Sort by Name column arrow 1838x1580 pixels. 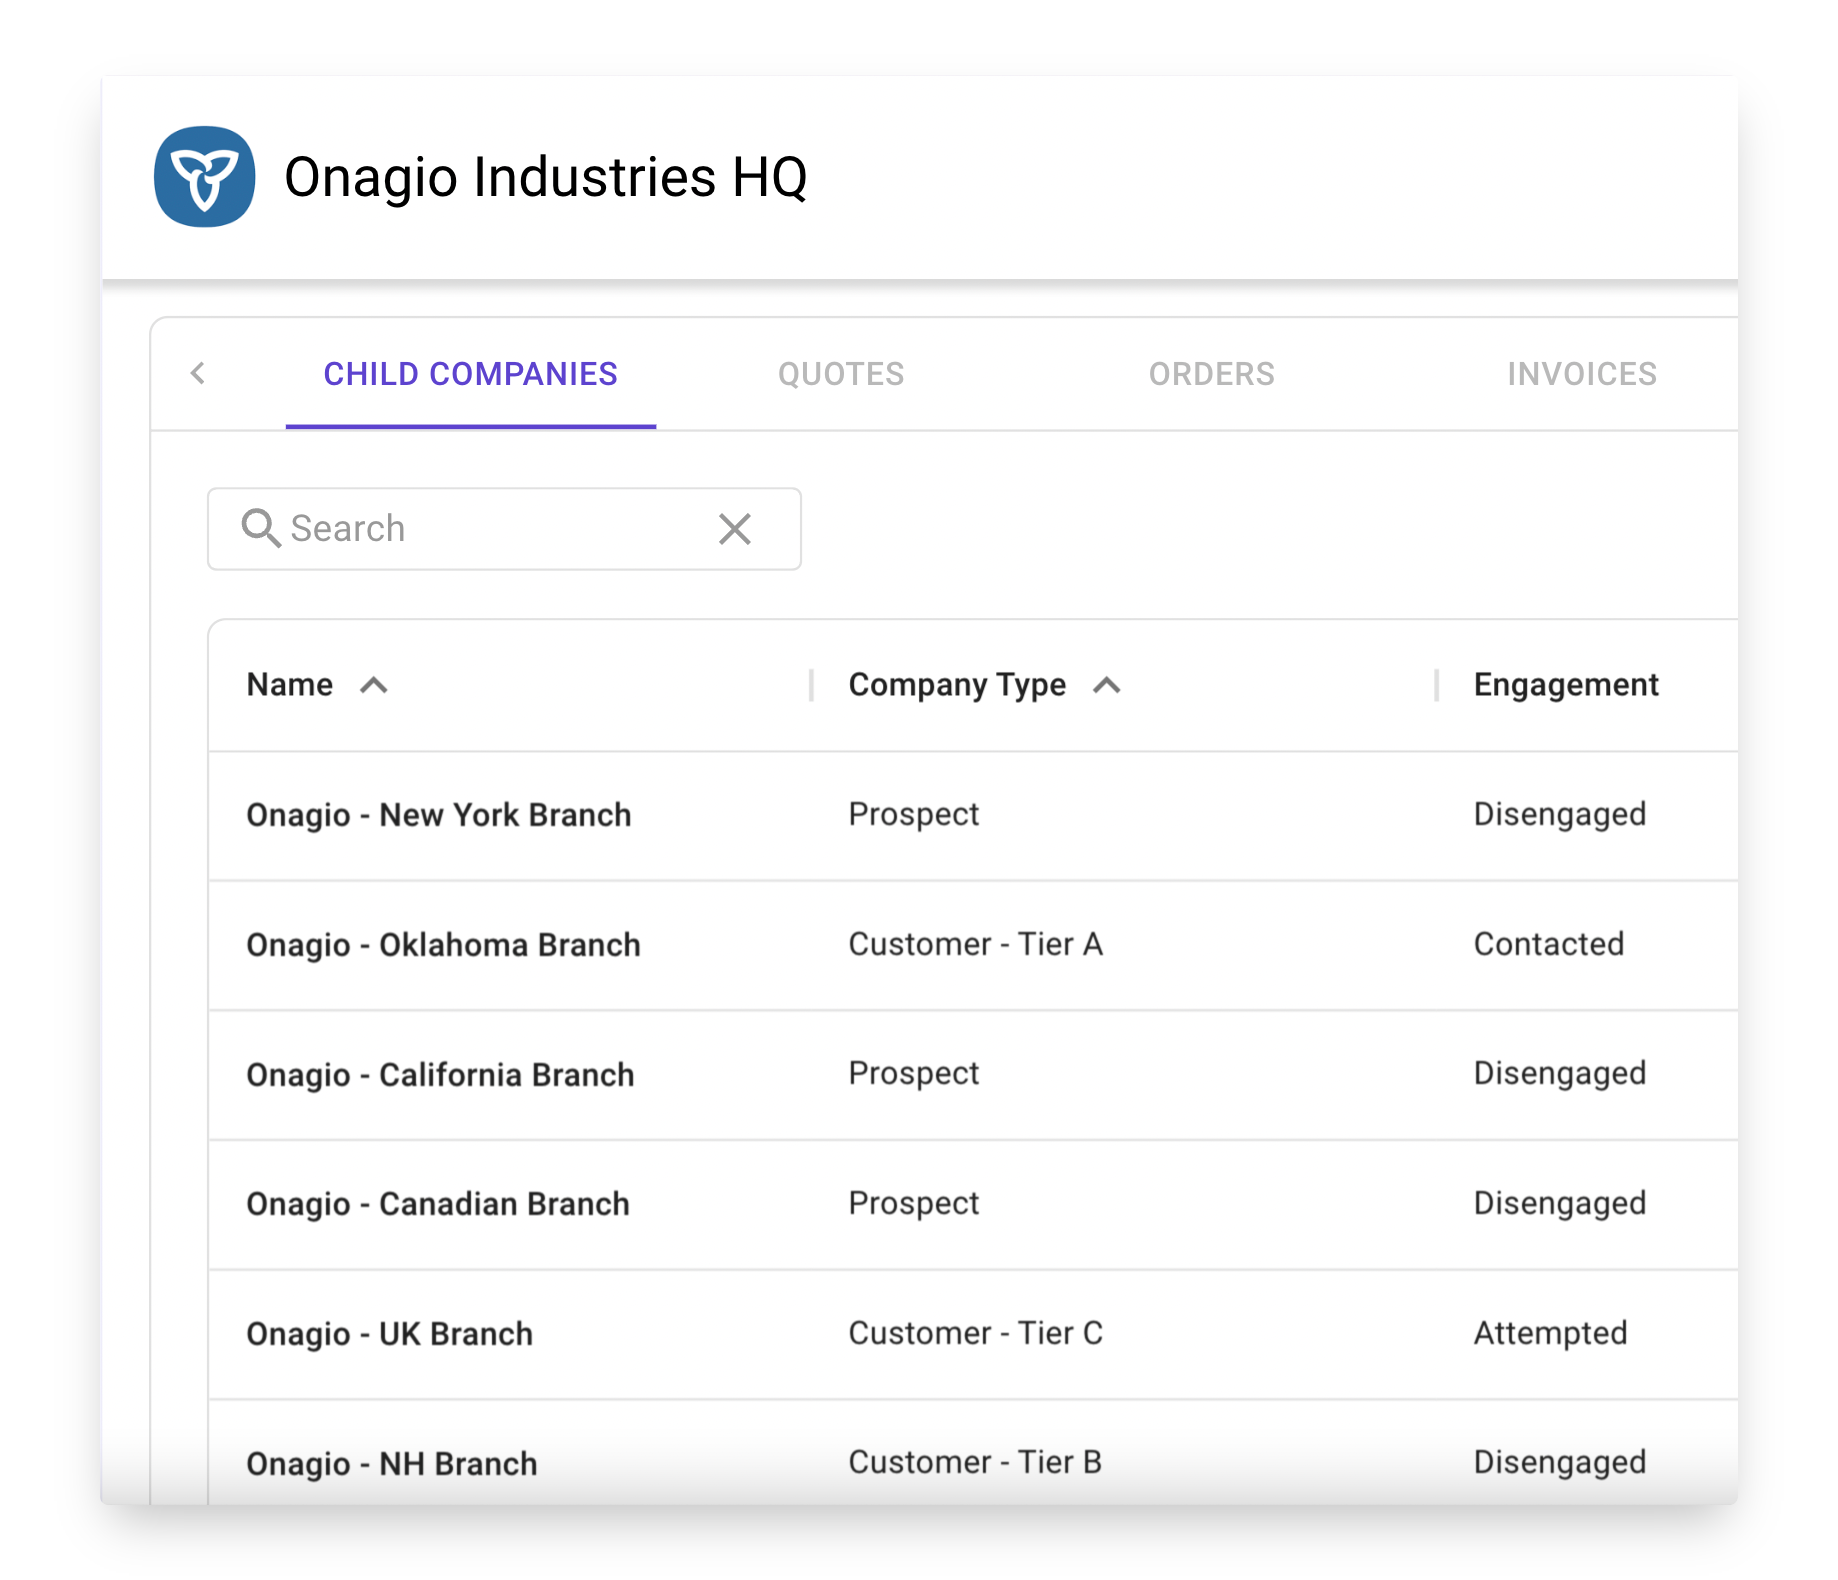coord(374,686)
